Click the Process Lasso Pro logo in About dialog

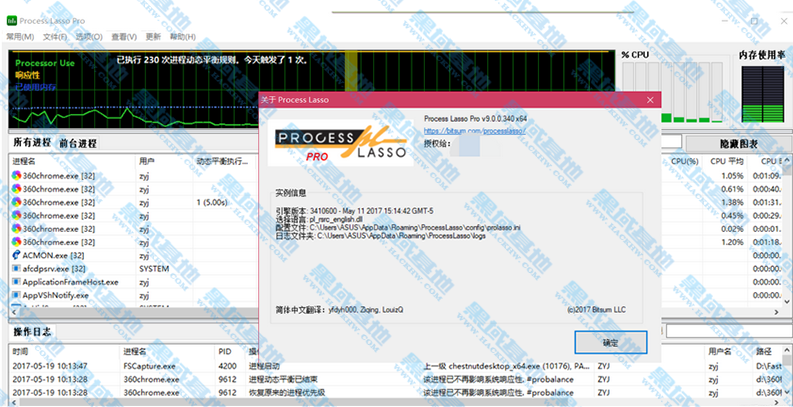(340, 144)
